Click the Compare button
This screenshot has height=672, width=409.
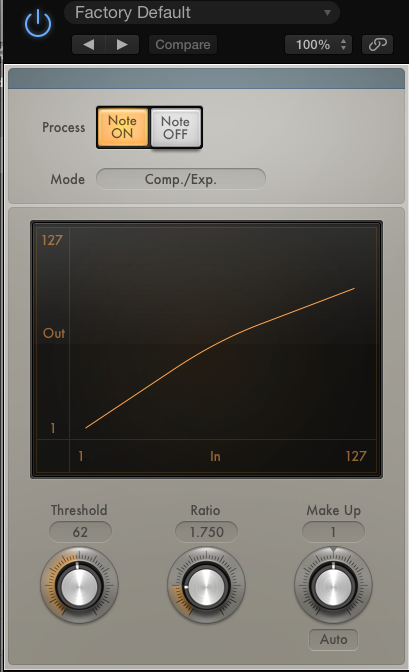183,45
